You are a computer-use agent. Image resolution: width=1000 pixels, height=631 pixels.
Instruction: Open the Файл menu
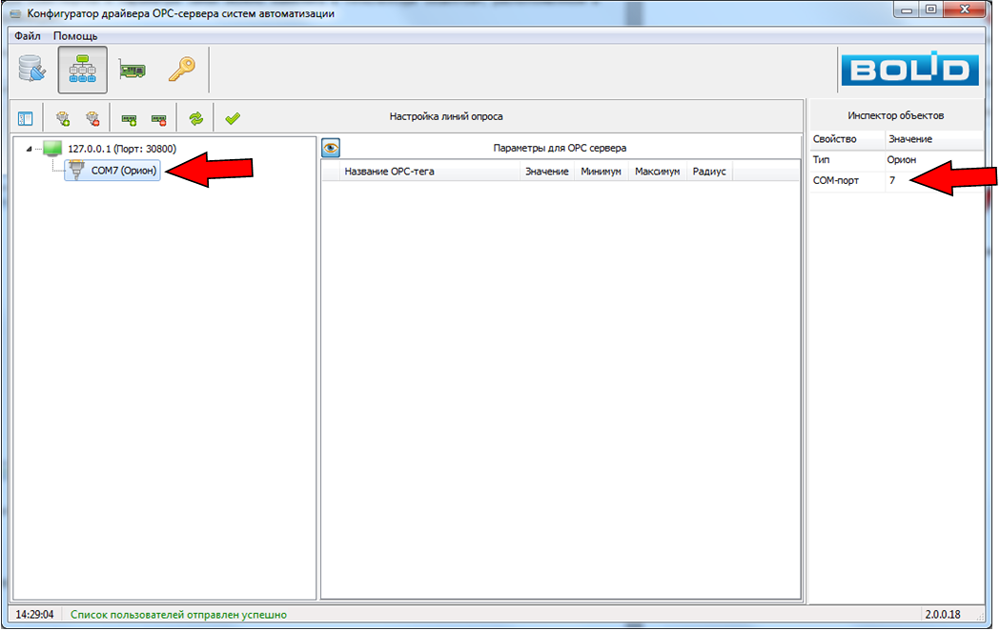coord(27,36)
